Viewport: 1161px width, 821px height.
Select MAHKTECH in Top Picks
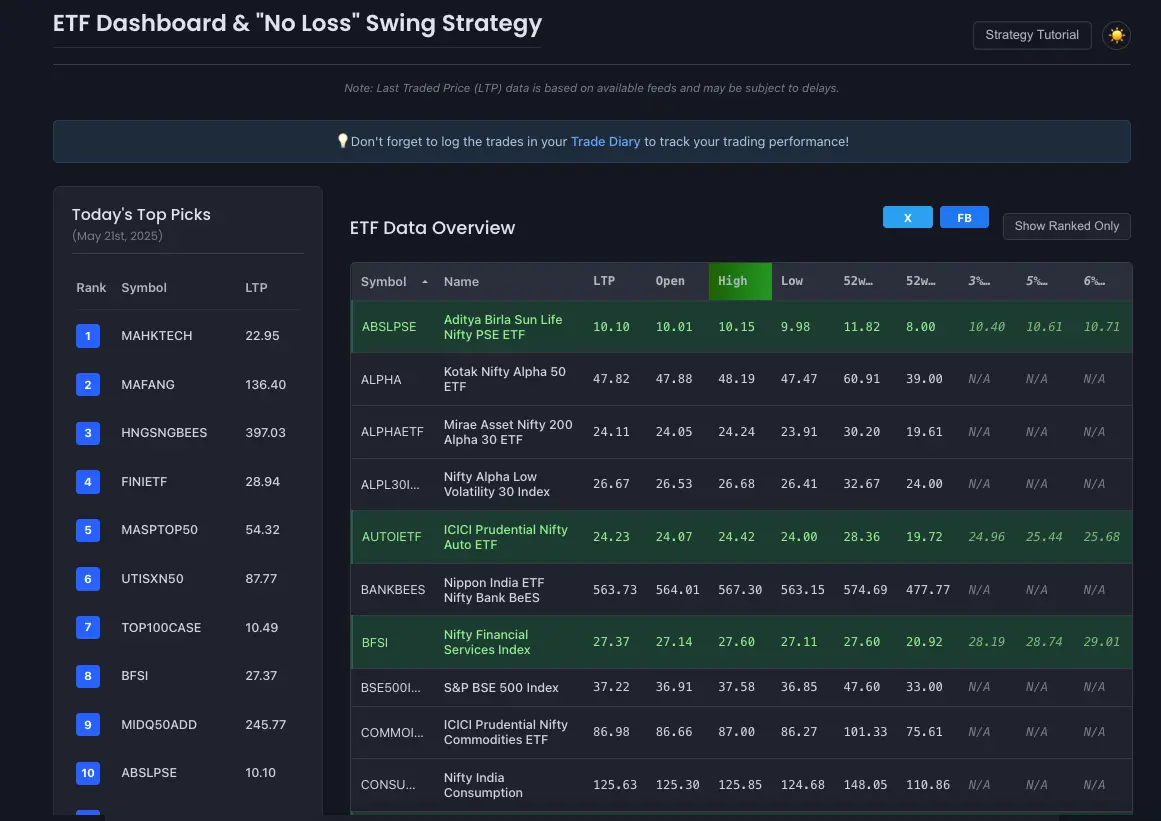(x=156, y=336)
